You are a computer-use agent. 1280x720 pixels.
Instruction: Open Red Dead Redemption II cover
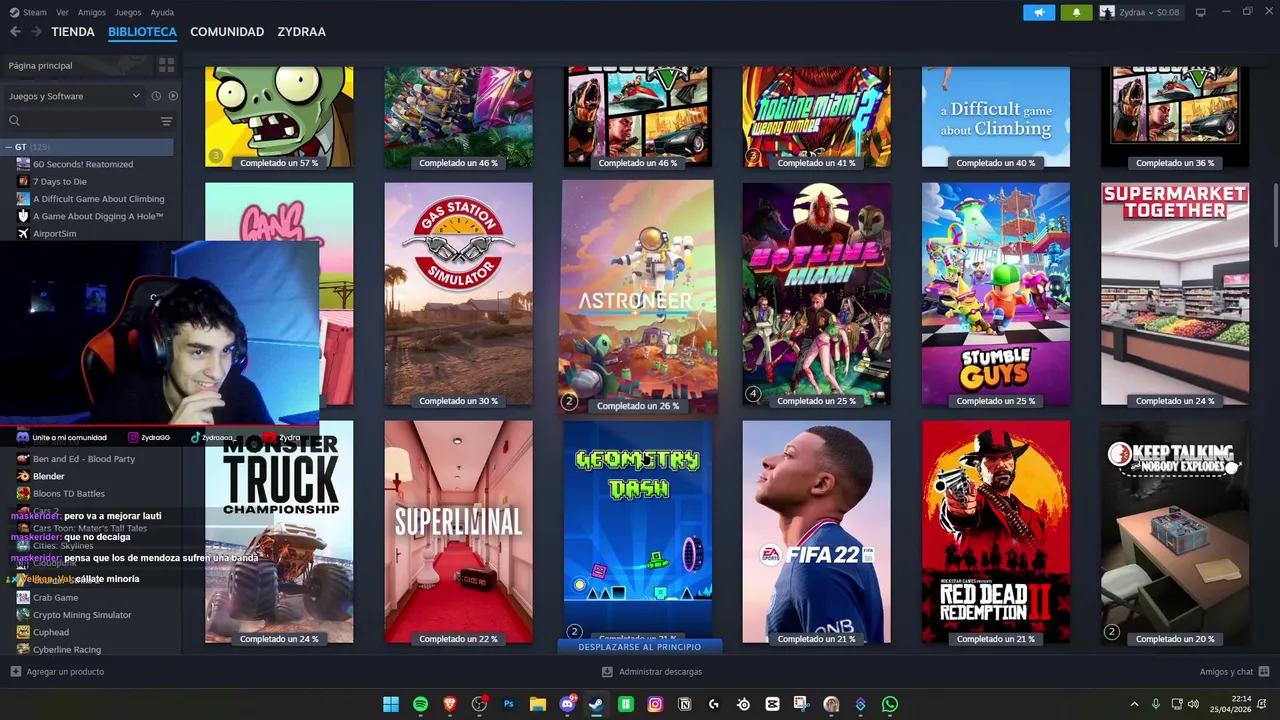point(996,532)
